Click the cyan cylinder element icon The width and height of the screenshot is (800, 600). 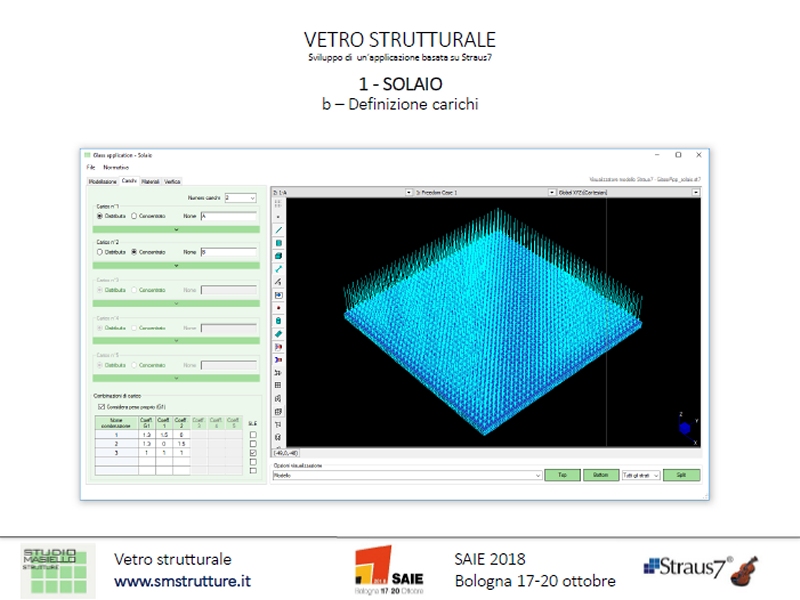coord(278,321)
